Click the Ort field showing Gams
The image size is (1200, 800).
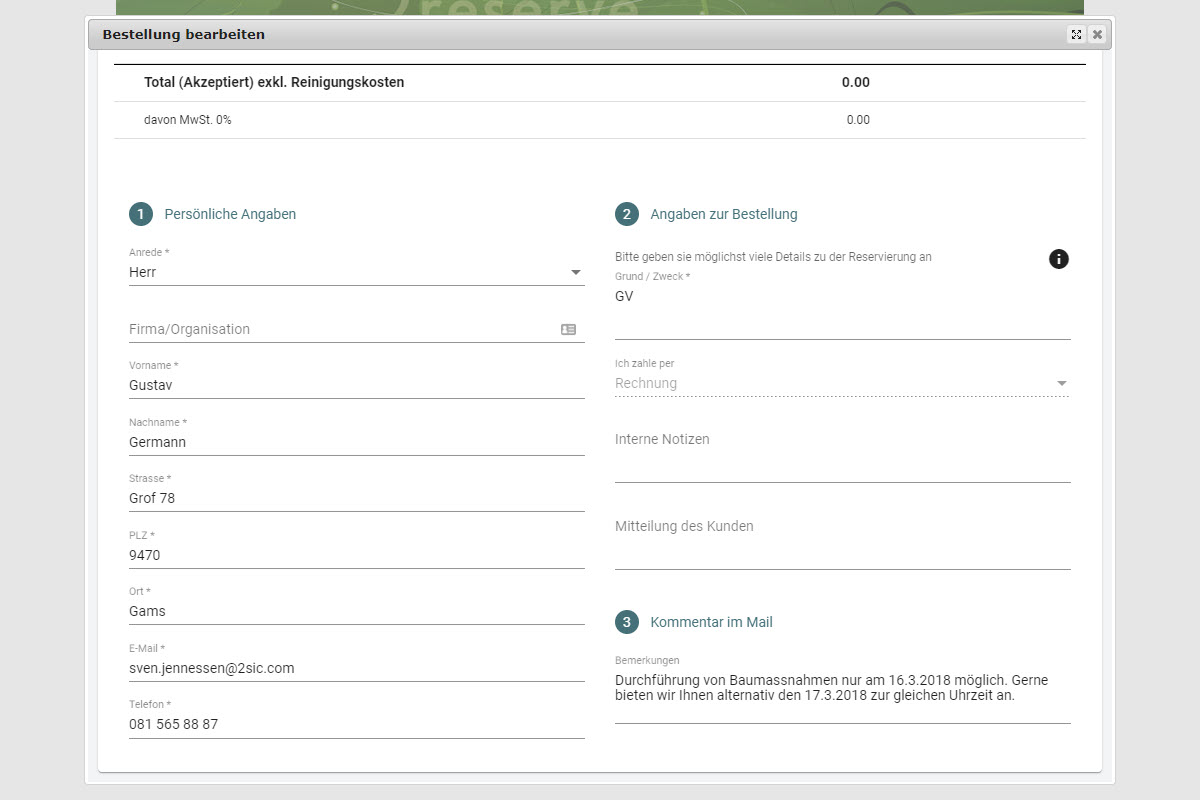tap(356, 611)
